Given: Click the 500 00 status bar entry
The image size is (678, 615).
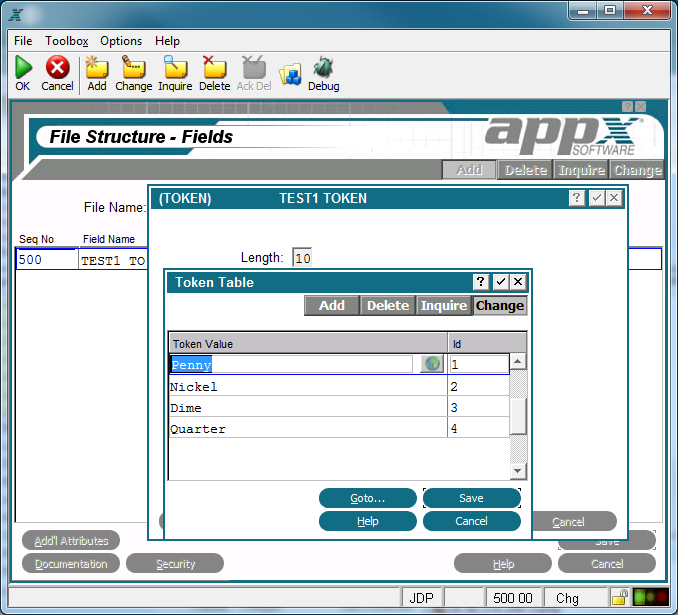Looking at the screenshot, I should 513,598.
